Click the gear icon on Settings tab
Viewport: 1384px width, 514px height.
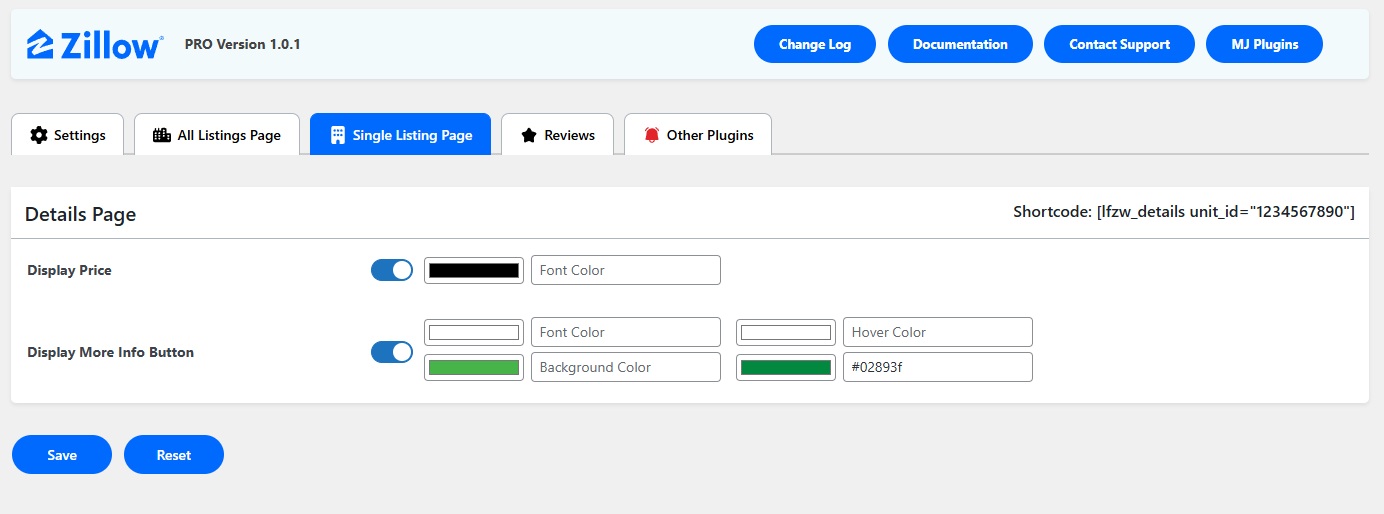(x=39, y=135)
